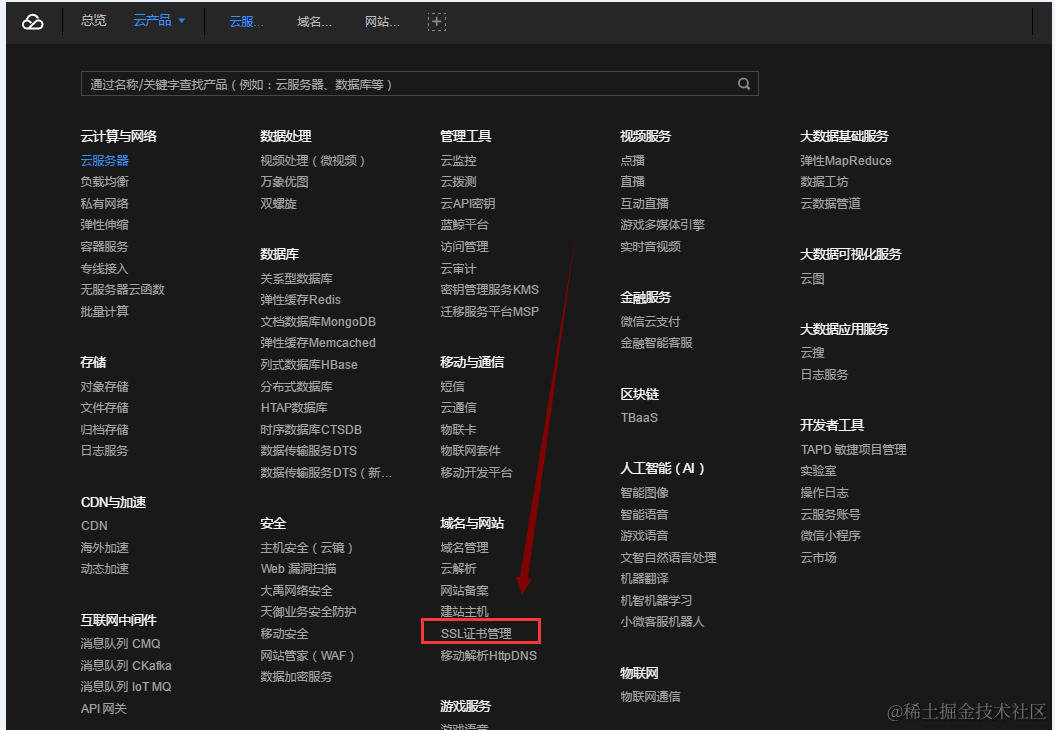Open 时序数据库CTSDB link

(x=311, y=429)
